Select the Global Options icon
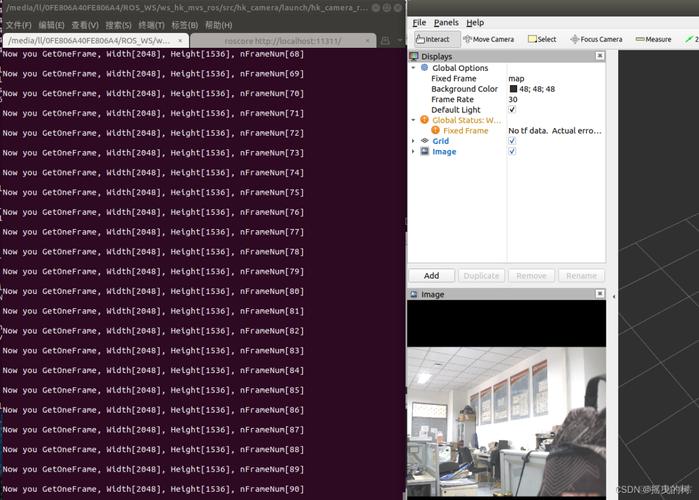The height and width of the screenshot is (500, 699). pos(424,68)
